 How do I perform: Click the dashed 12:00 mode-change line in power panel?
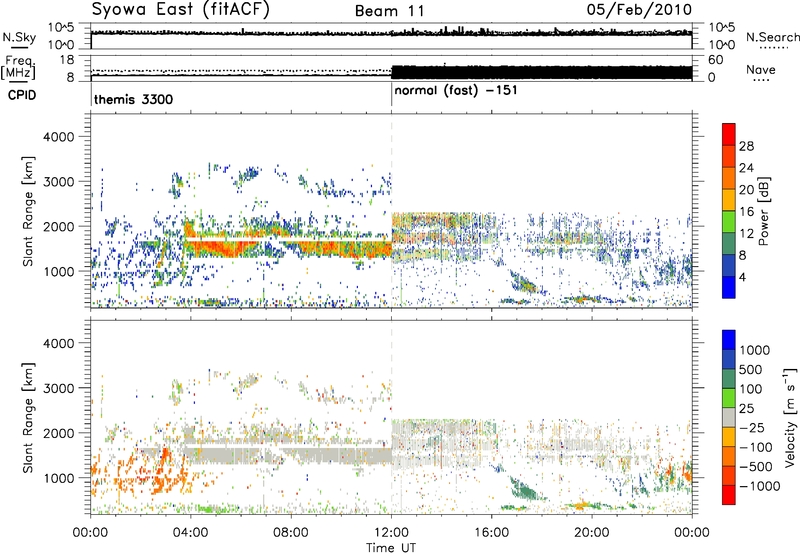click(392, 210)
